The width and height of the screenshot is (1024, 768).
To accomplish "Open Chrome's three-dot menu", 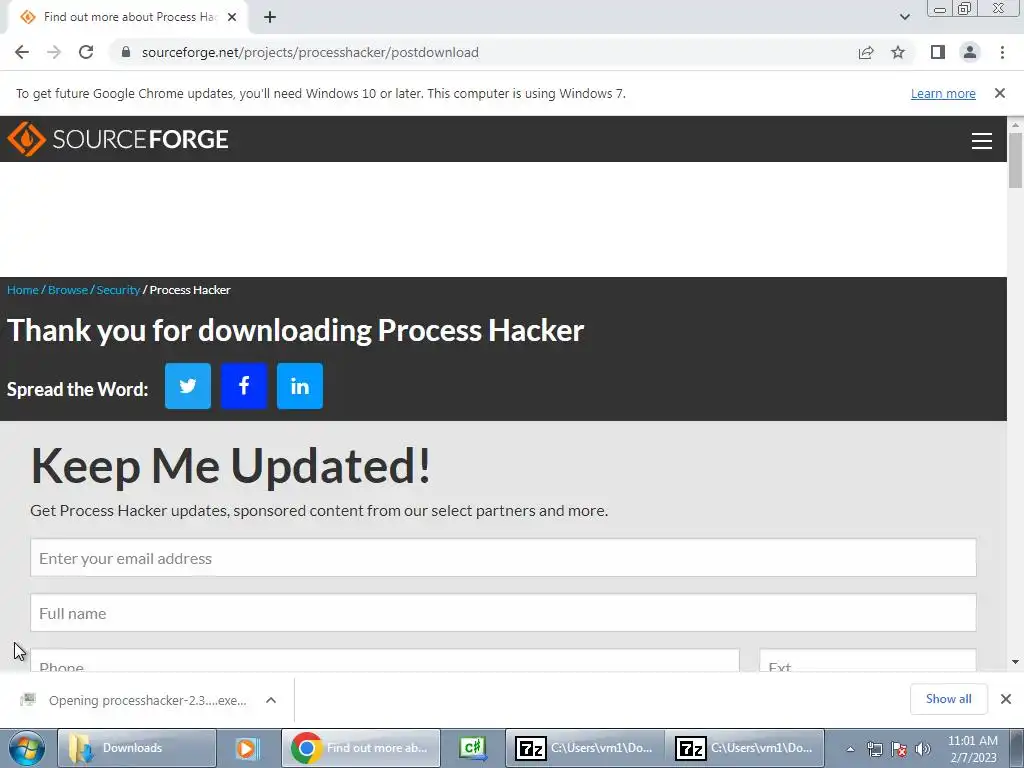I will tap(1002, 52).
